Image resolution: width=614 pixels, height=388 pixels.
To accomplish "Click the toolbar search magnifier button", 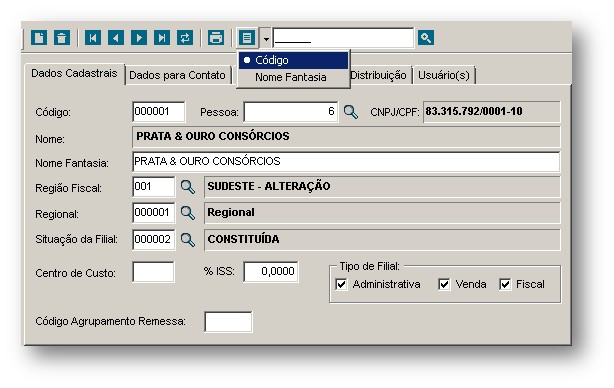I will (x=426, y=38).
